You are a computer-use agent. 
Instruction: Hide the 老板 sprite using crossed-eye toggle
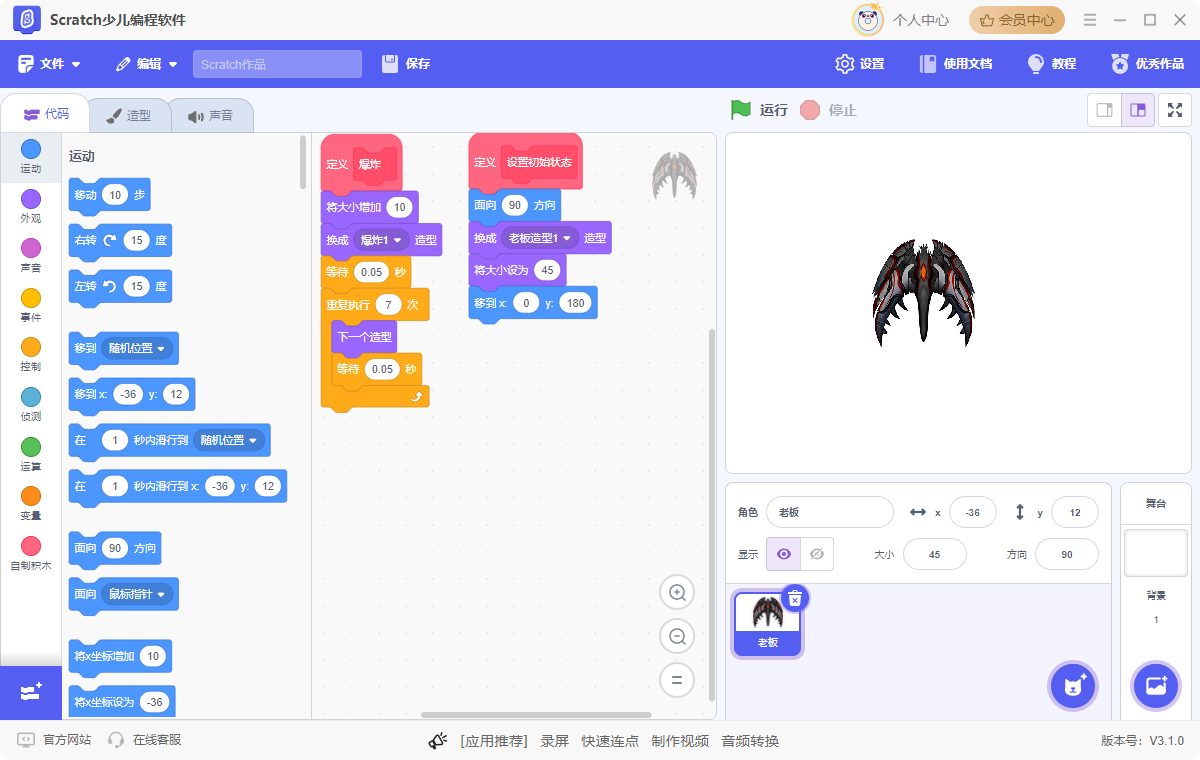tap(816, 553)
